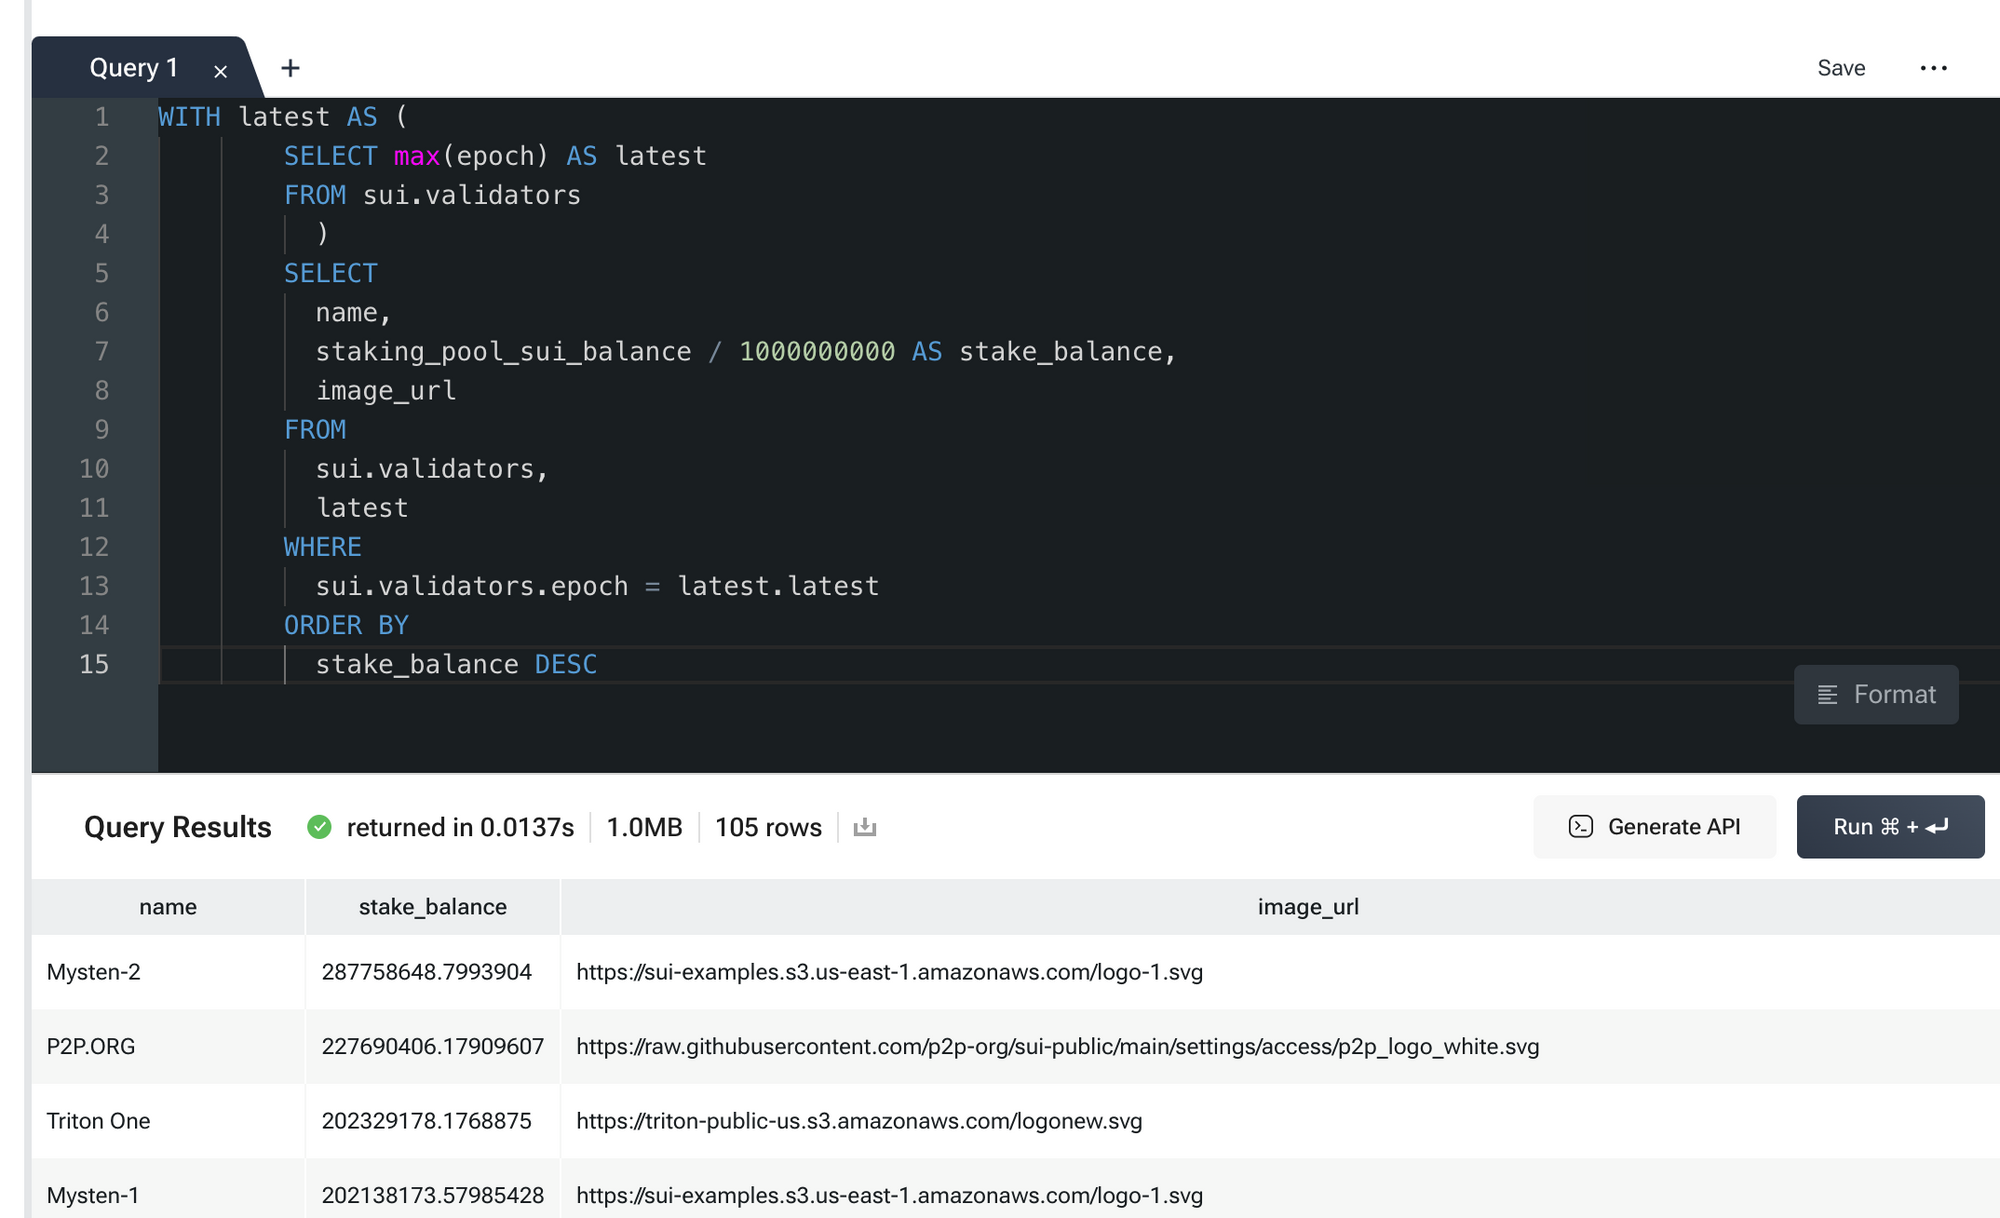Click 'image_url' on line 8 of the editor

(386, 391)
